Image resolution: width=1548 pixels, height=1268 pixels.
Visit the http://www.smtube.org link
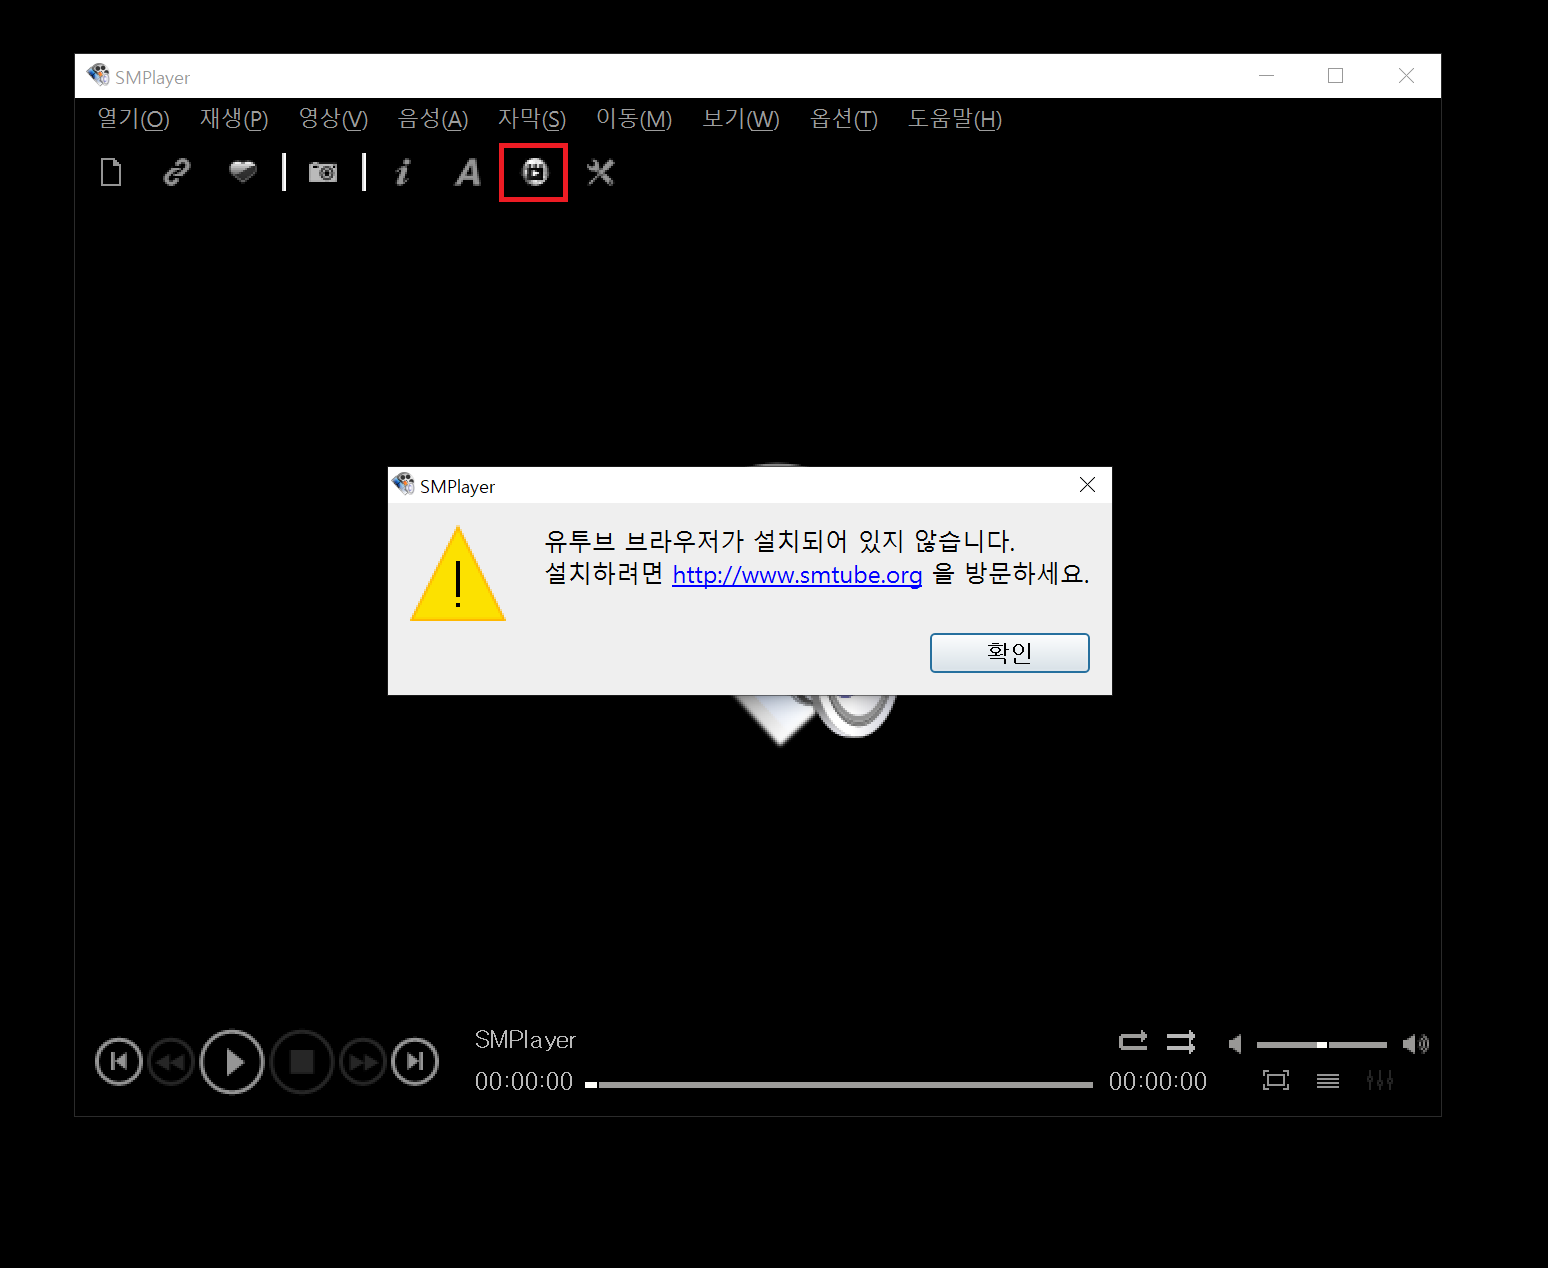(797, 575)
